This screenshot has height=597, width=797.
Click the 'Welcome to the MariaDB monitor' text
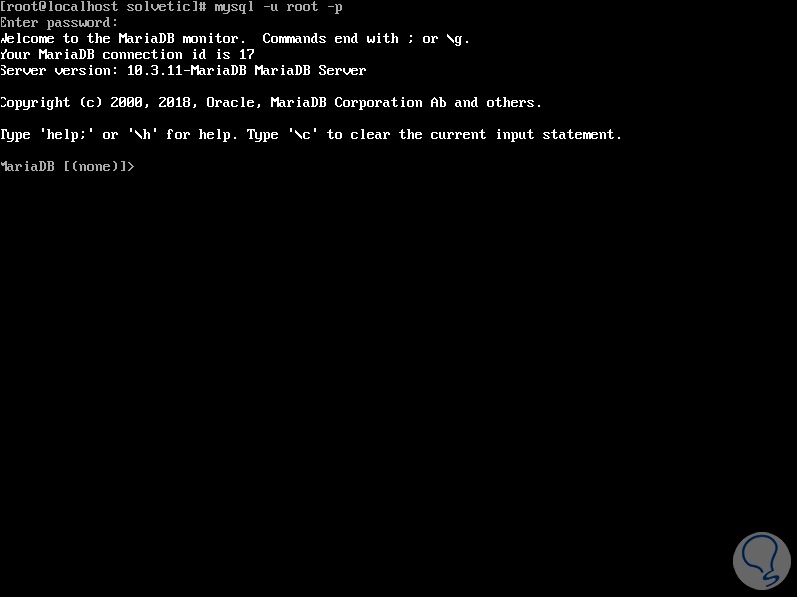[120, 39]
